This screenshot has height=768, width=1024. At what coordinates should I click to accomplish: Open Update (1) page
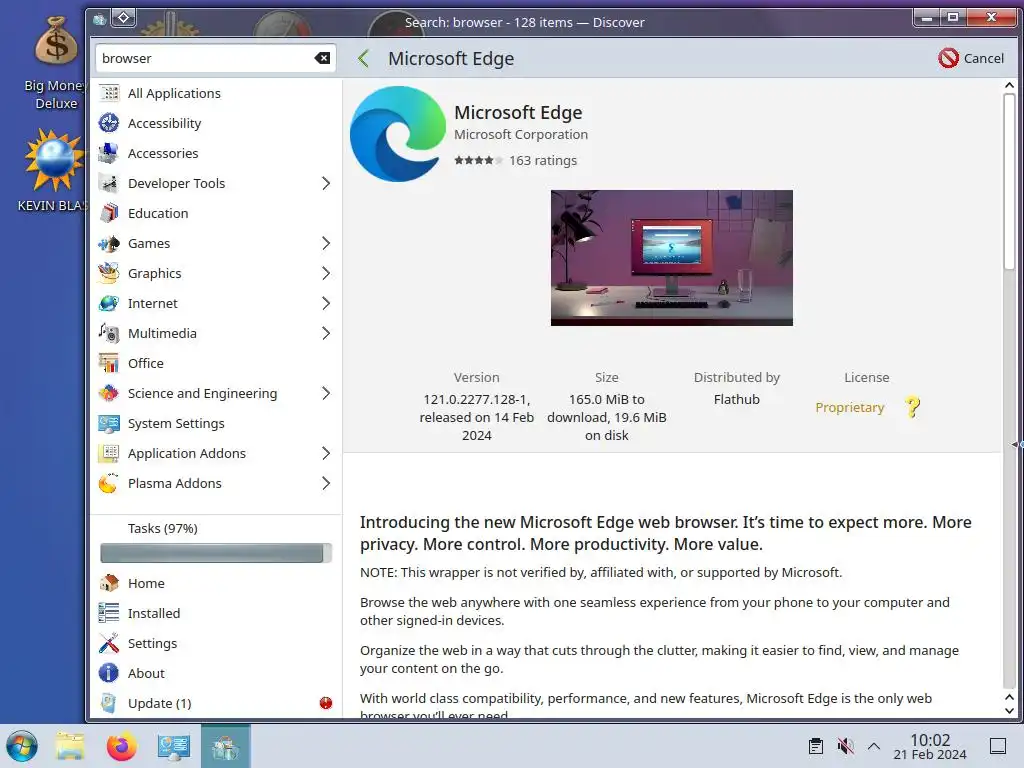pyautogui.click(x=215, y=703)
